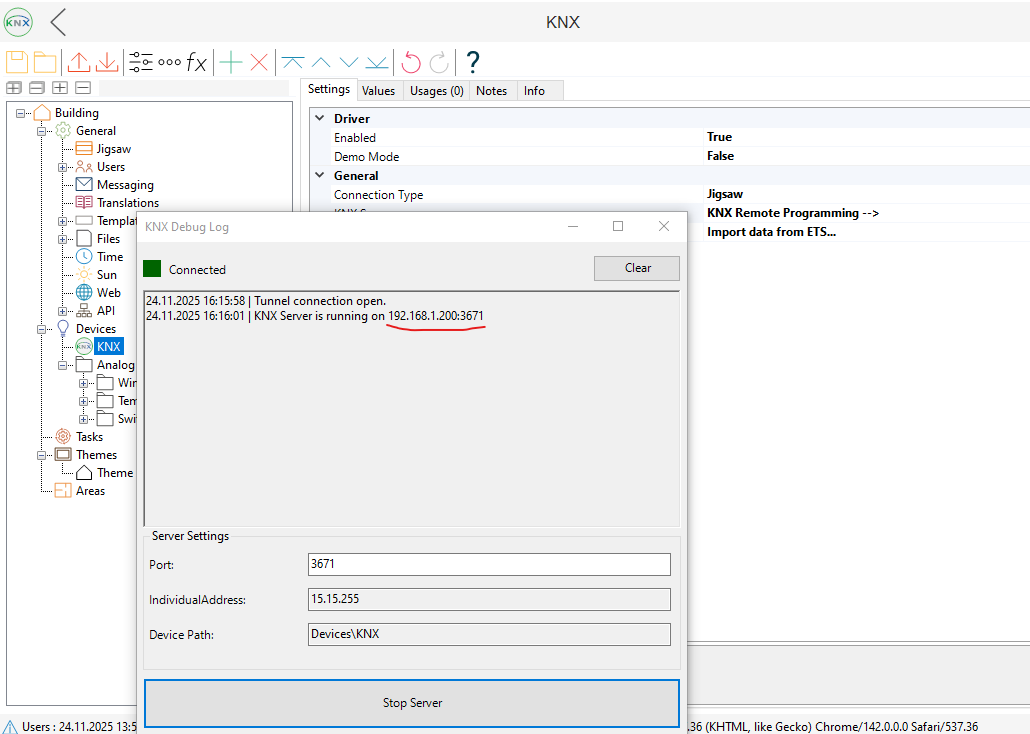
Task: Expand the Users tree node
Action: (63, 167)
